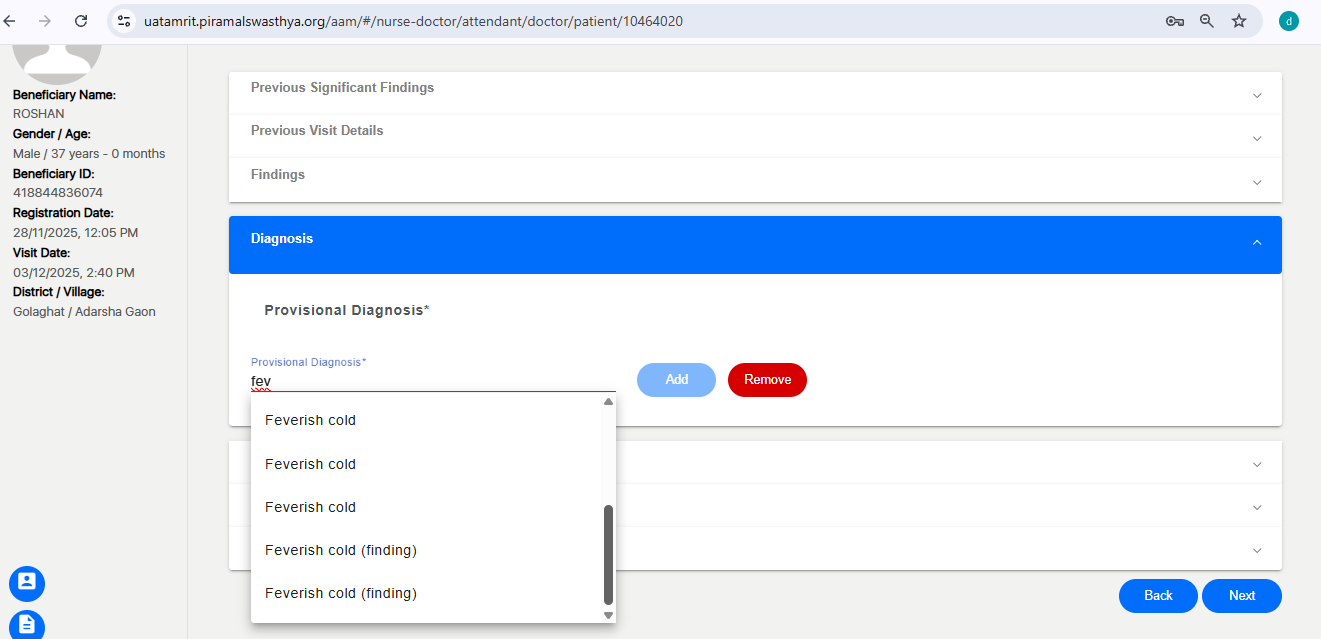
Task: Open the zoom magnifier icon in address bar
Action: click(1207, 21)
